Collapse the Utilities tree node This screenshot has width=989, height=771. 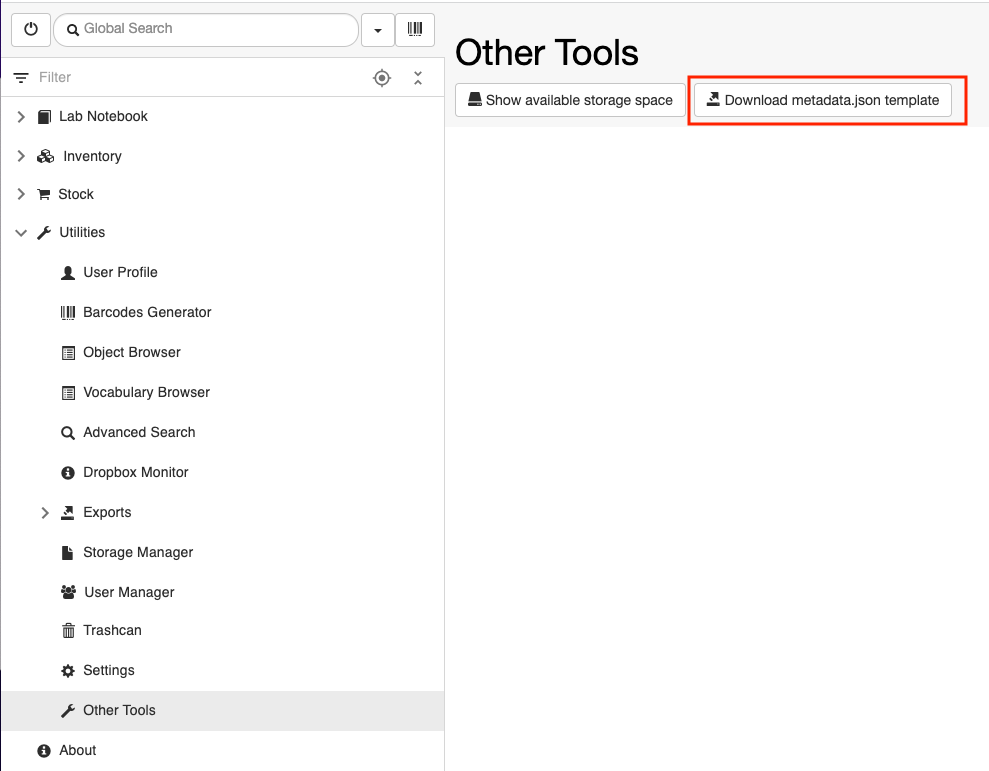(x=21, y=233)
